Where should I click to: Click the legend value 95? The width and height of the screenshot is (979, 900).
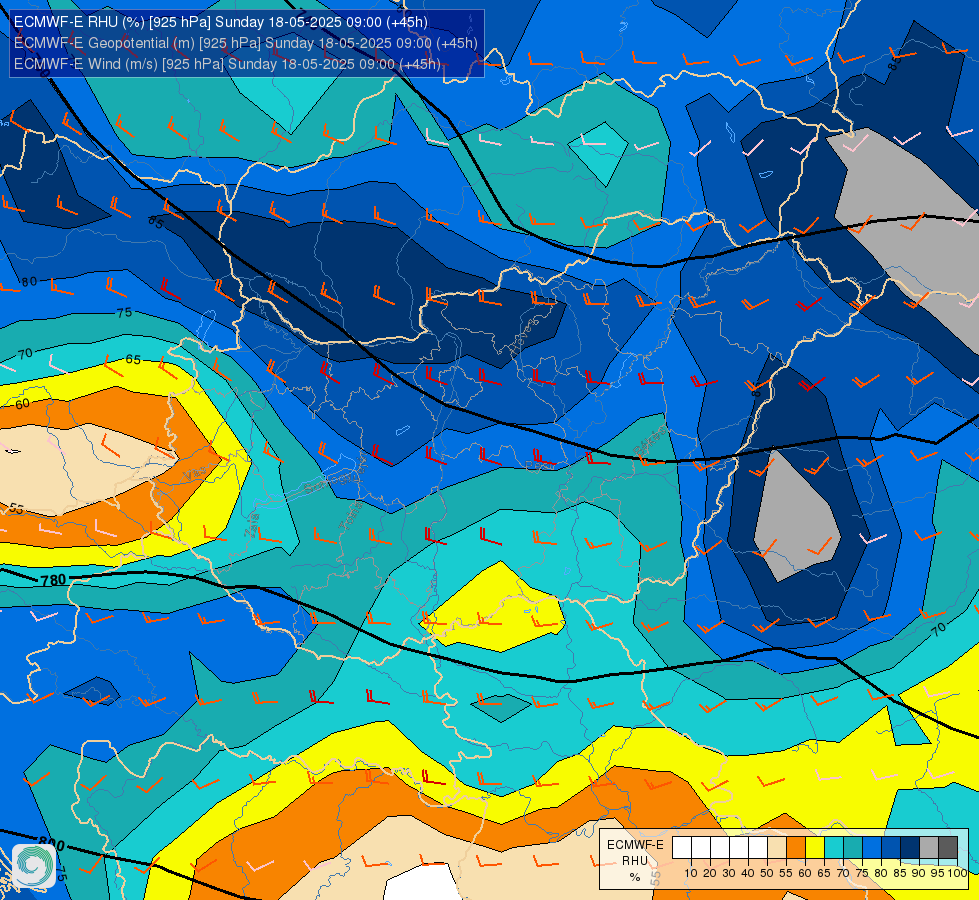pos(938,874)
